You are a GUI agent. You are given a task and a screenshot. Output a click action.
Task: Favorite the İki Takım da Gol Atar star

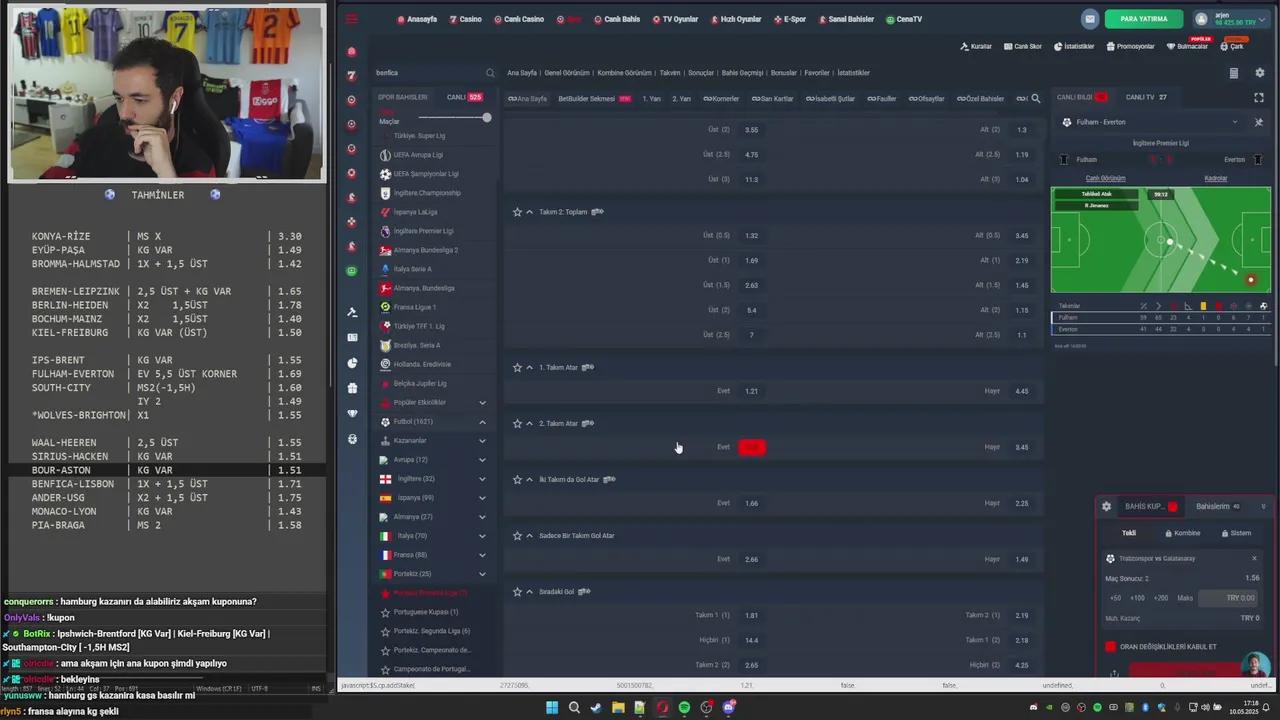click(x=517, y=479)
